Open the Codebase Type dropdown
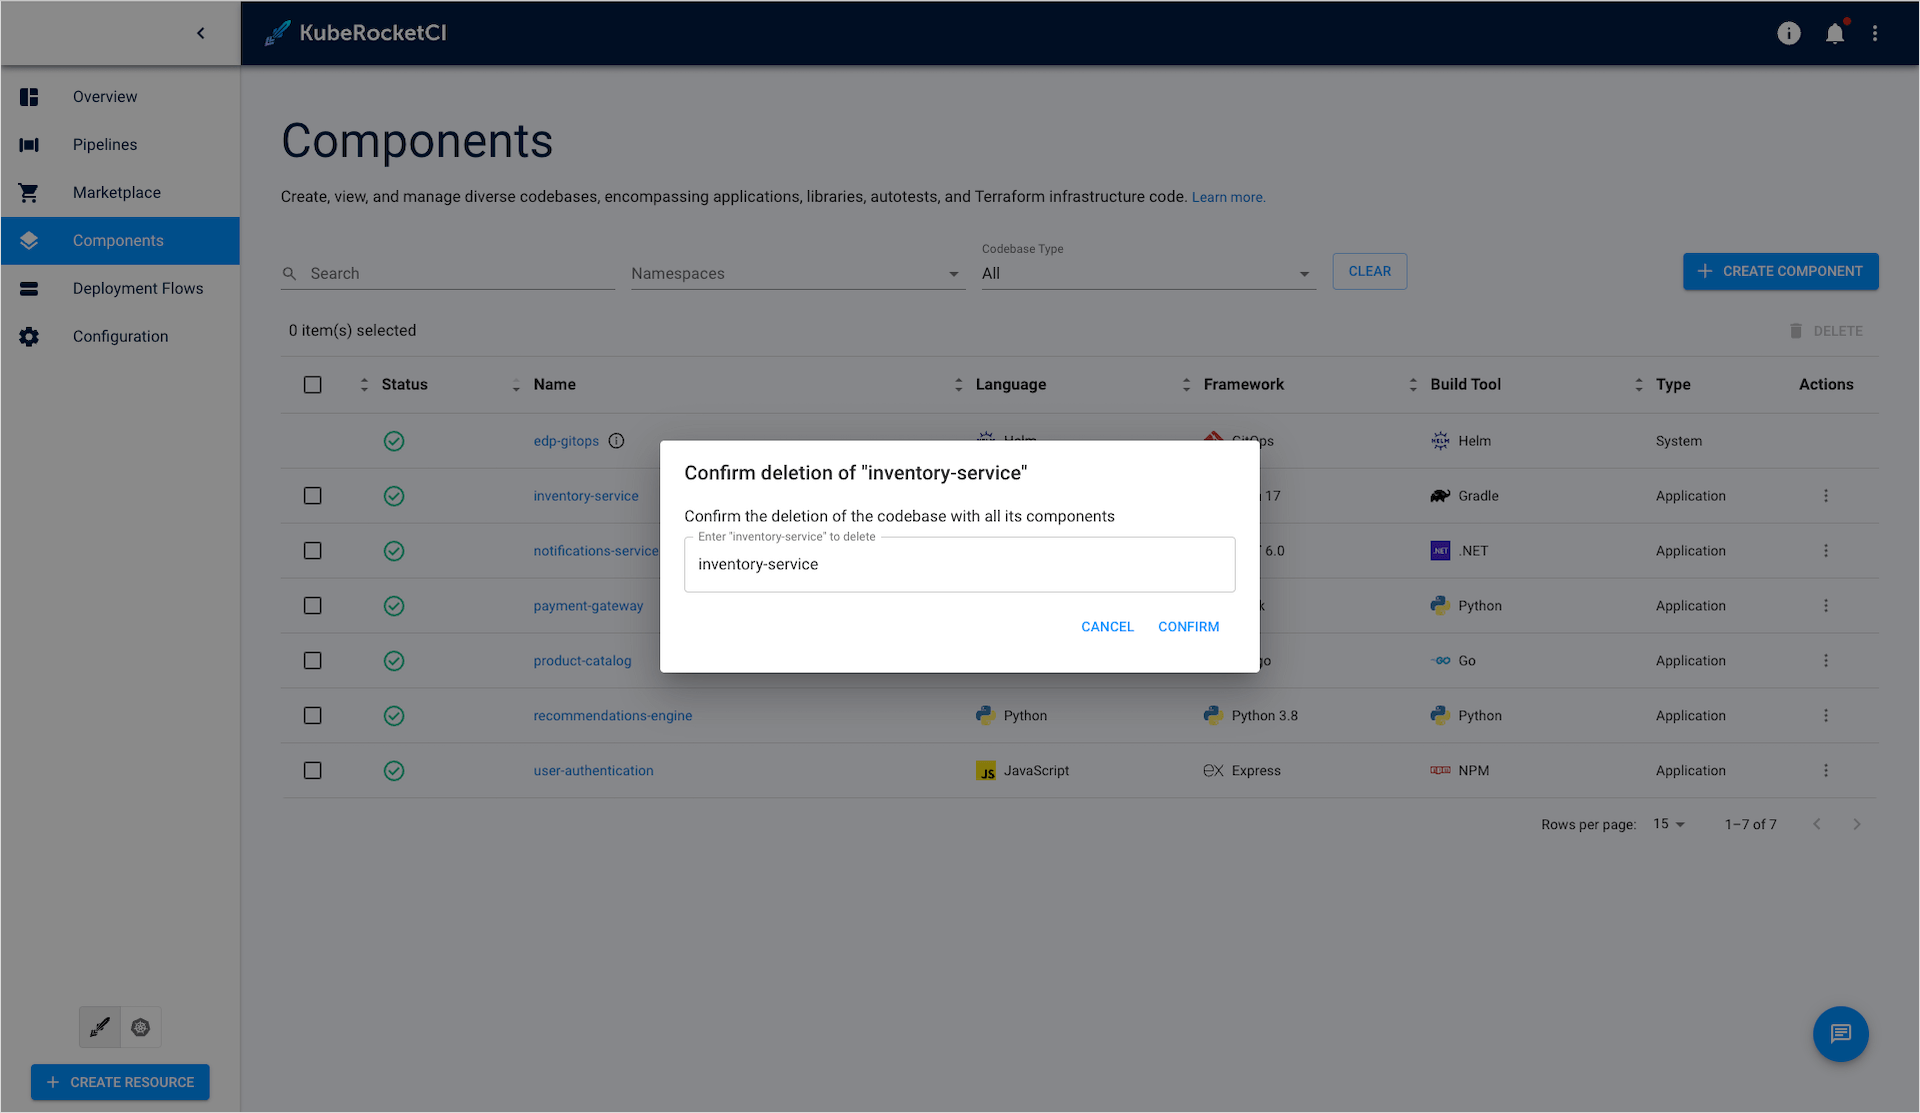This screenshot has height=1113, width=1920. point(1303,273)
